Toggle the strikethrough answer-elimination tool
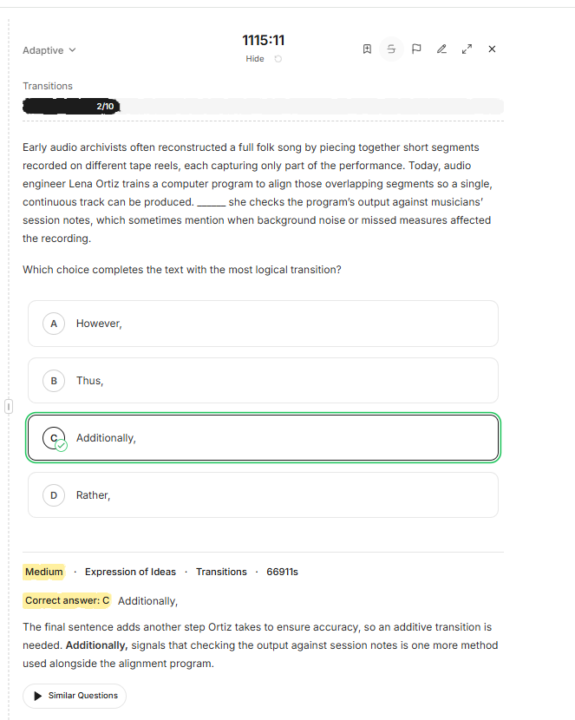 391,49
